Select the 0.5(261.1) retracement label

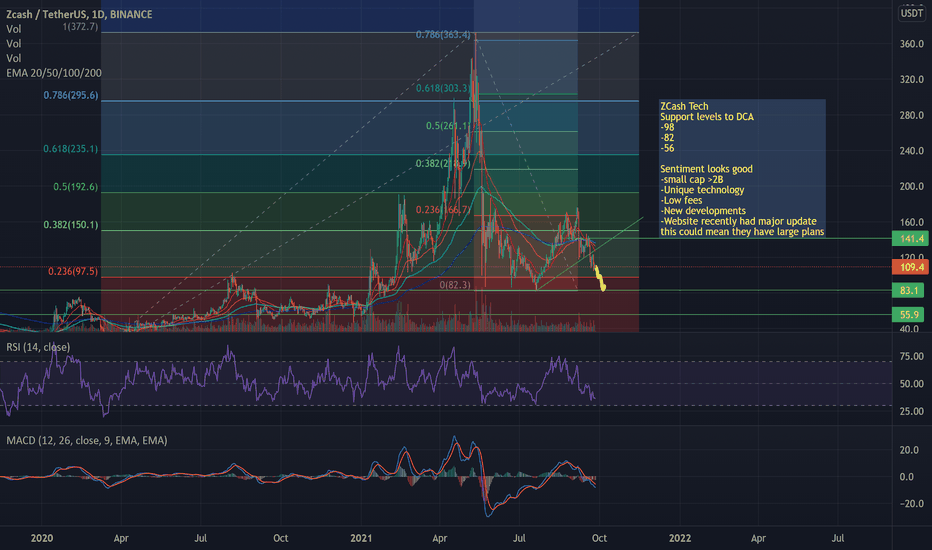click(448, 126)
